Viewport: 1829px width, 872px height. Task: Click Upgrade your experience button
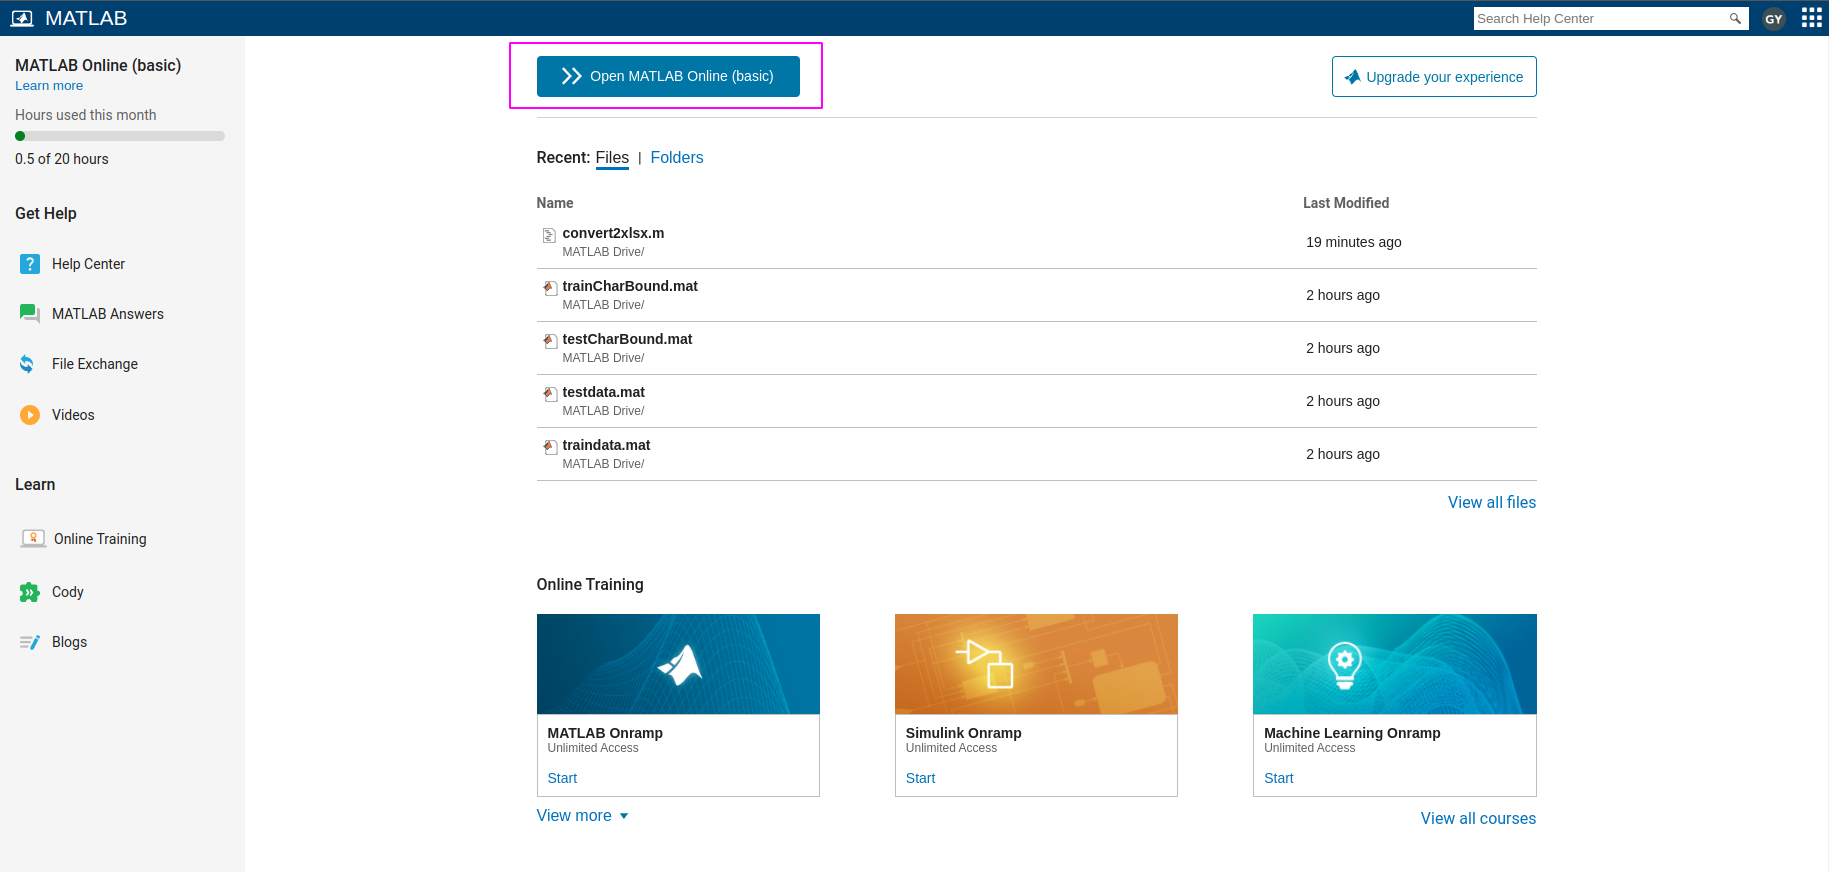point(1434,77)
